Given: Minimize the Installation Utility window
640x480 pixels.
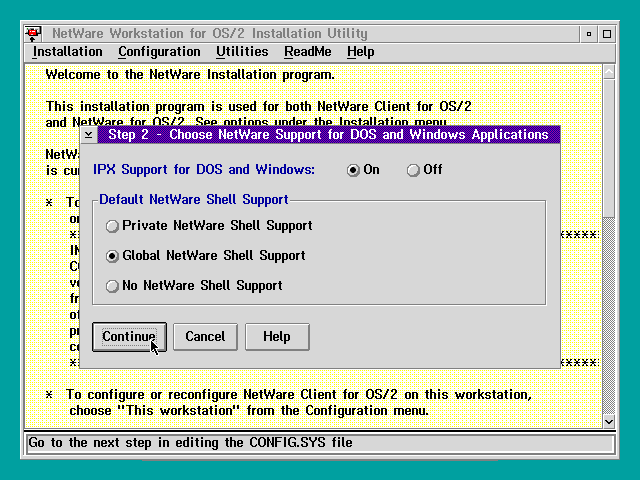Looking at the screenshot, I should [589, 34].
